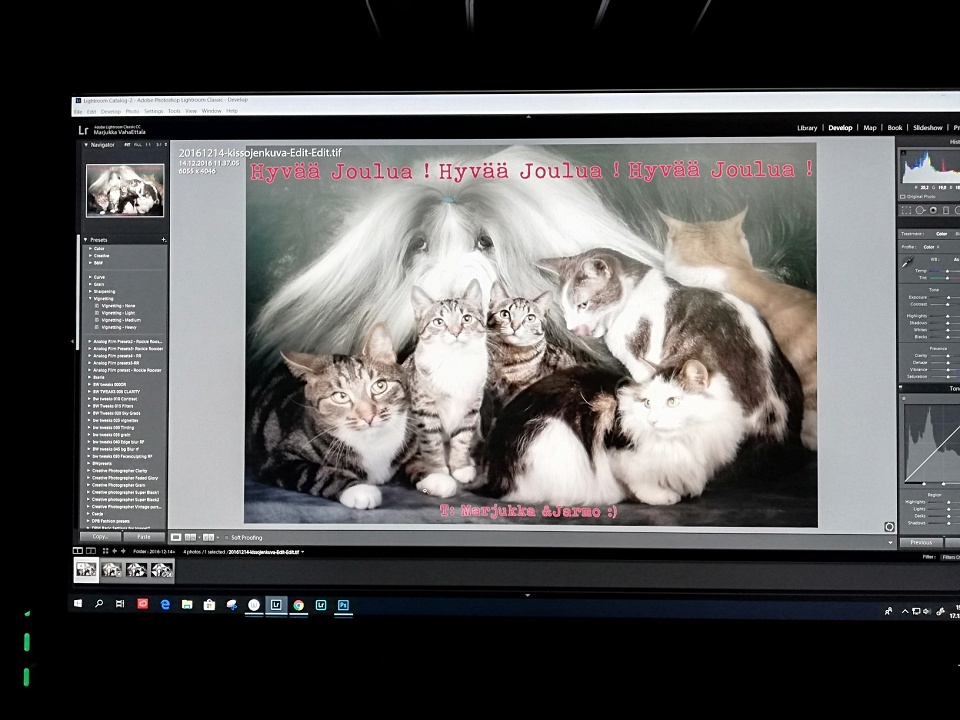This screenshot has height=720, width=960.
Task: Switch to the Book module
Action: pyautogui.click(x=894, y=128)
